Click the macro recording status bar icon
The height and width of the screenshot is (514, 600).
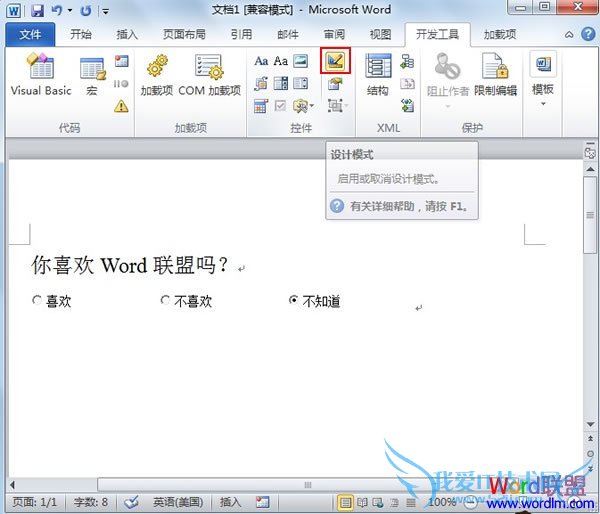point(262,502)
